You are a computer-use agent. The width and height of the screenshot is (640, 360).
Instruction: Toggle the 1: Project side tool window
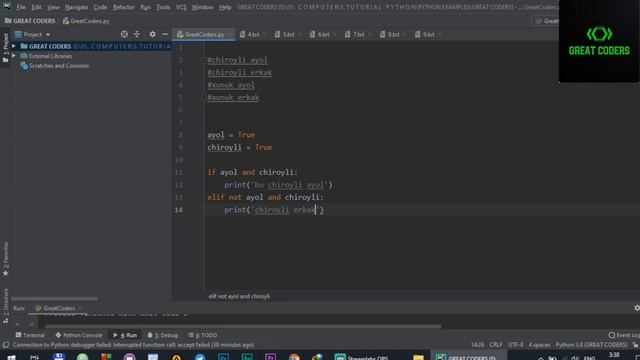[x=5, y=48]
